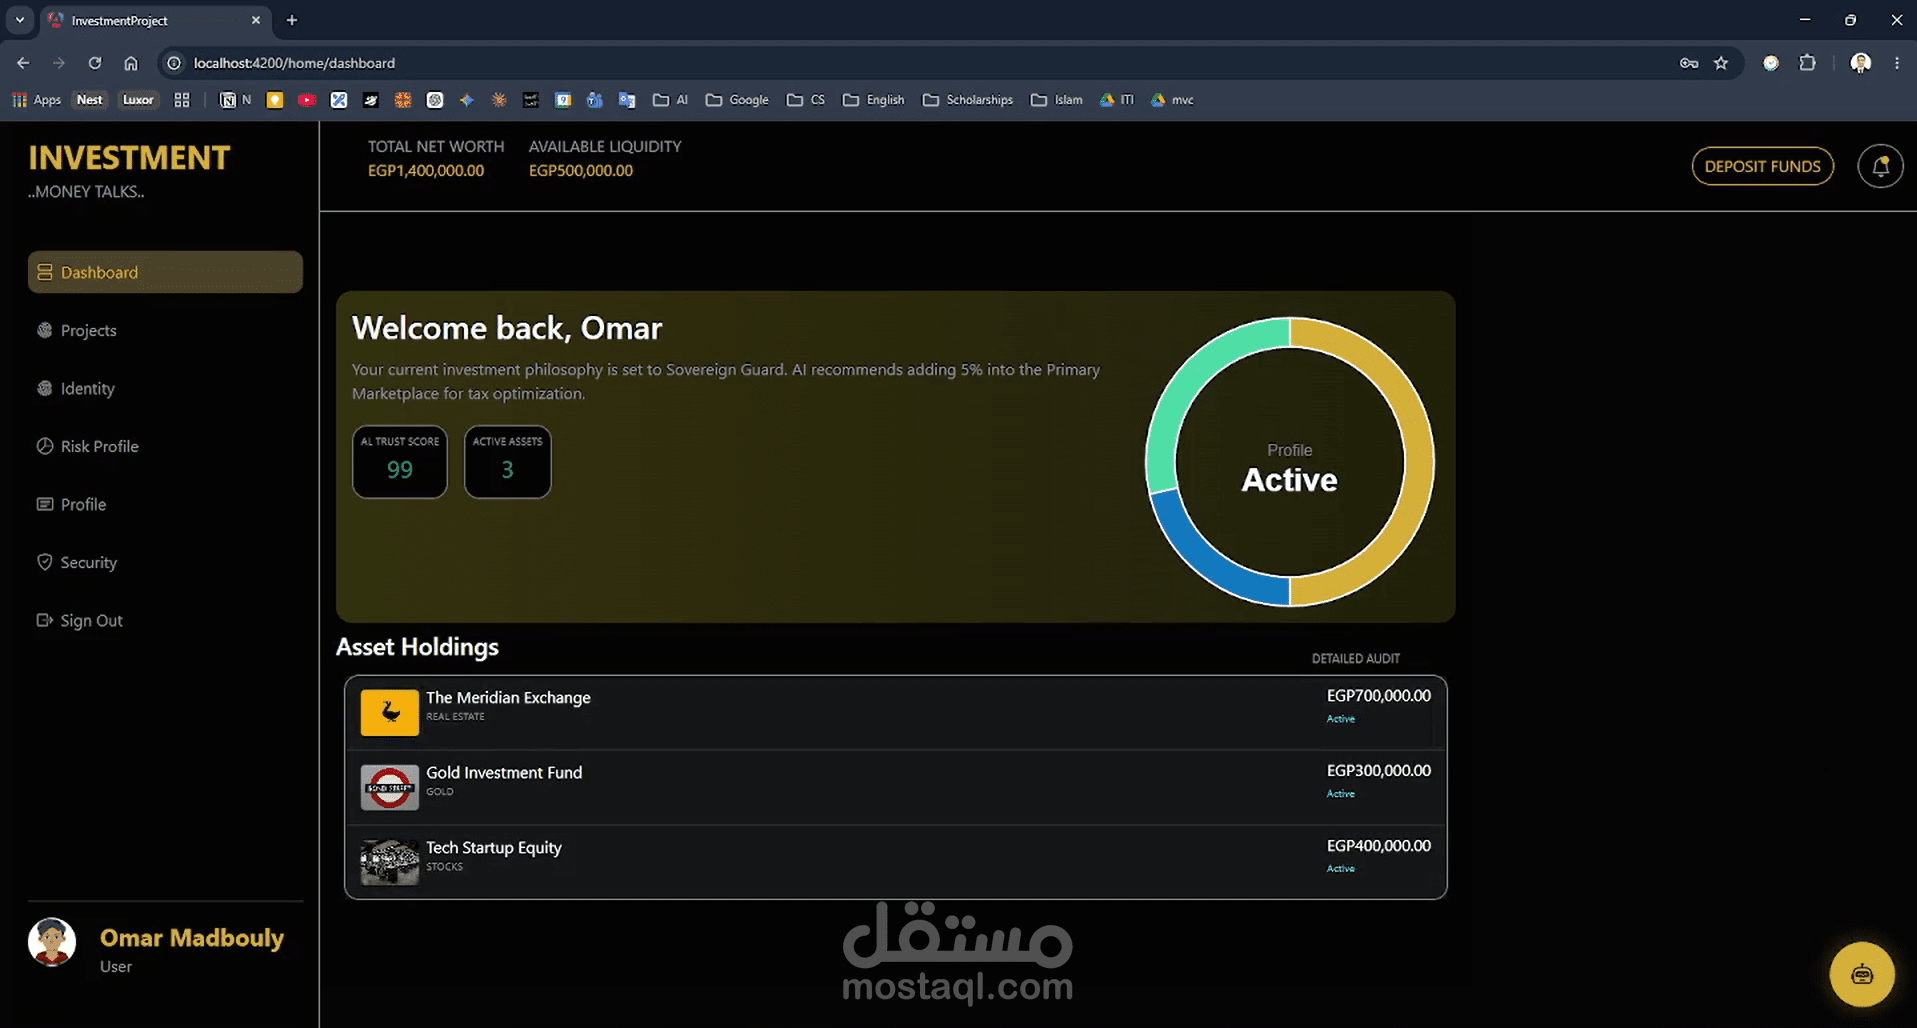Click the Dashboard grid icon

[45, 272]
